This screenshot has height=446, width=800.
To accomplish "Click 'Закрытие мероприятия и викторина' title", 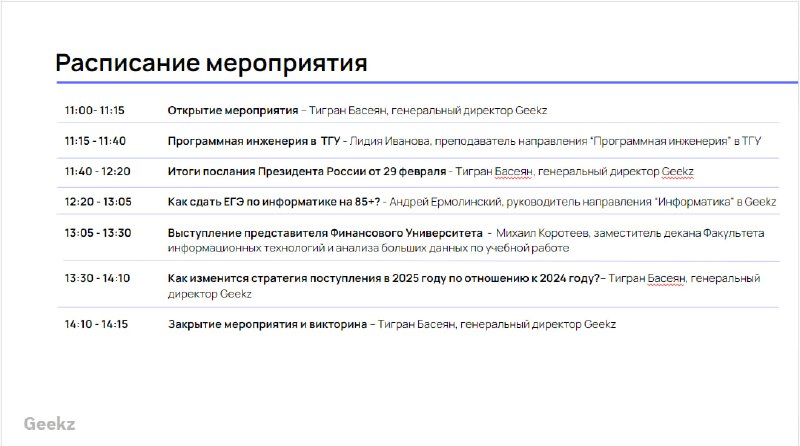I will (x=267, y=325).
